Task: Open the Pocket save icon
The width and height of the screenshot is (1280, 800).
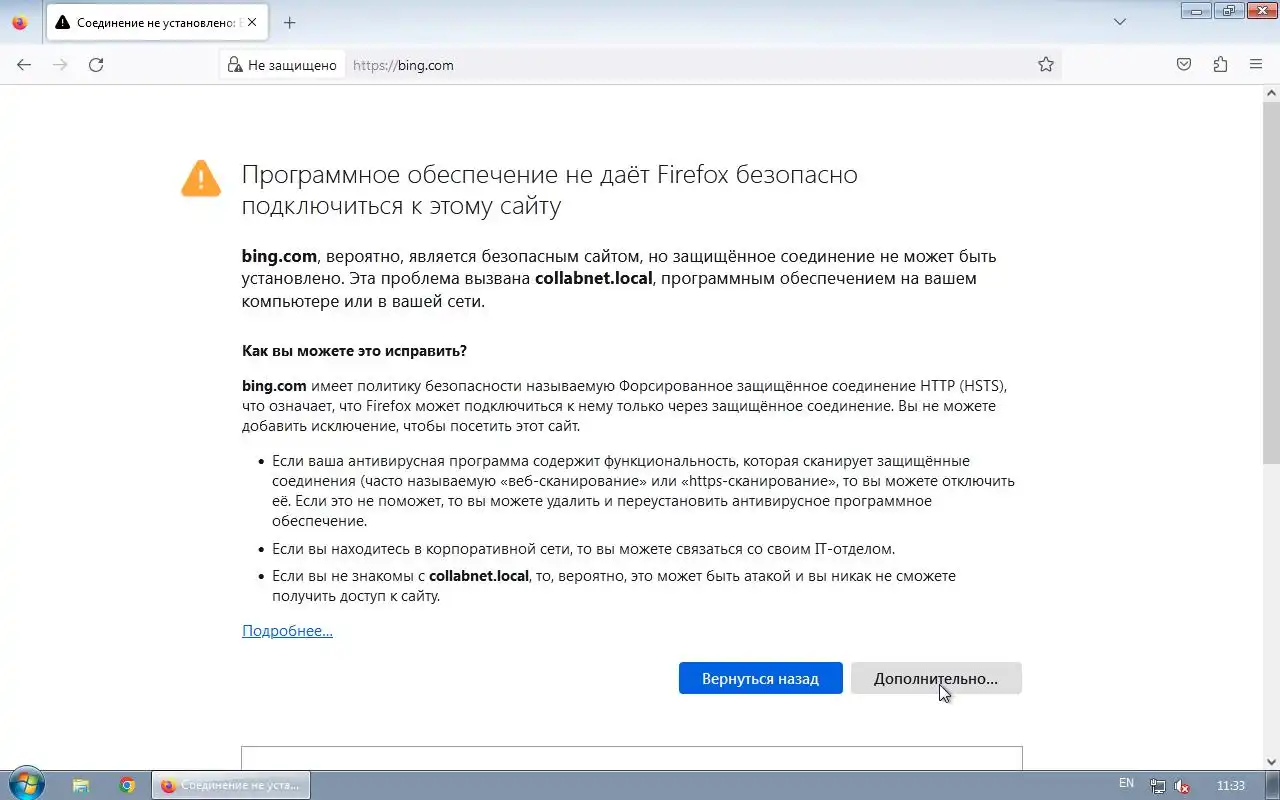Action: pos(1184,65)
